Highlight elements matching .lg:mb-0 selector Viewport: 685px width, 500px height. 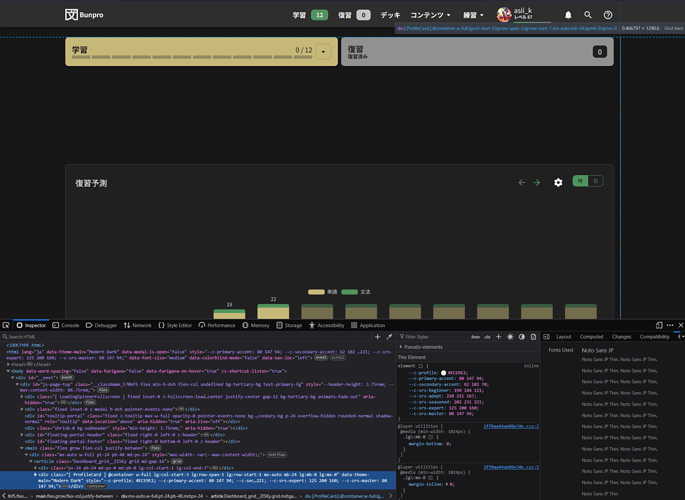click(x=431, y=437)
